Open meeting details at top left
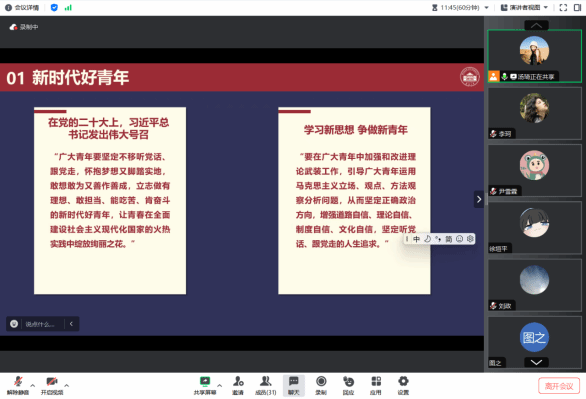The image size is (586, 399). click(22, 7)
